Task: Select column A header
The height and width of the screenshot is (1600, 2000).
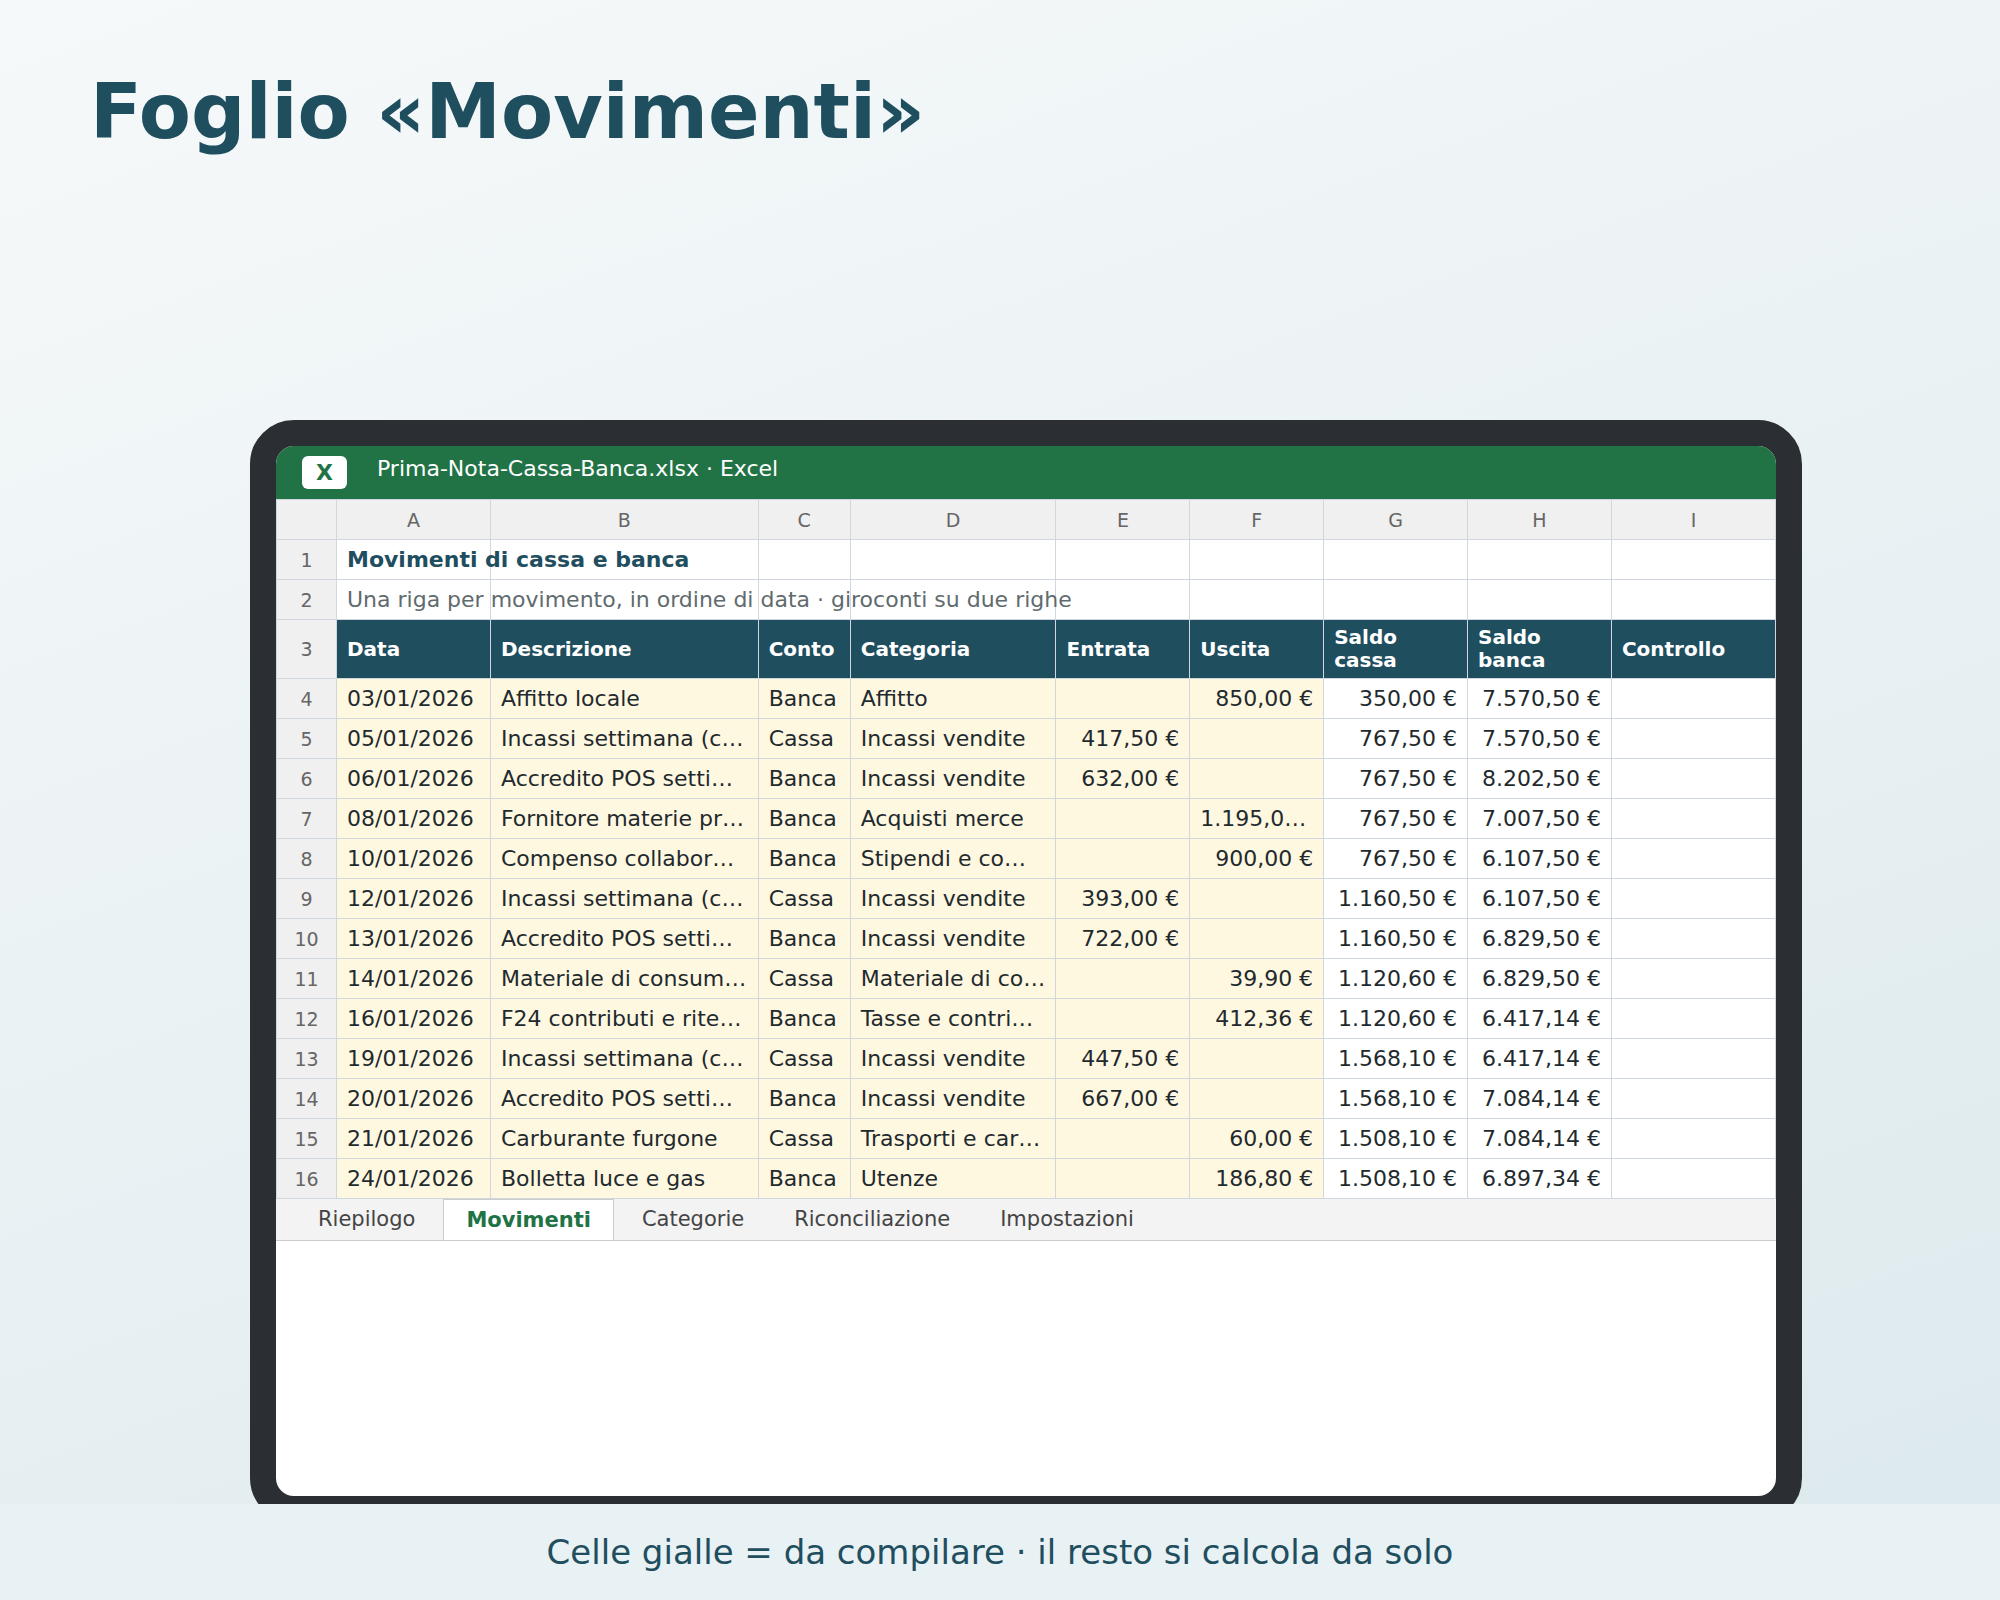Action: click(413, 520)
